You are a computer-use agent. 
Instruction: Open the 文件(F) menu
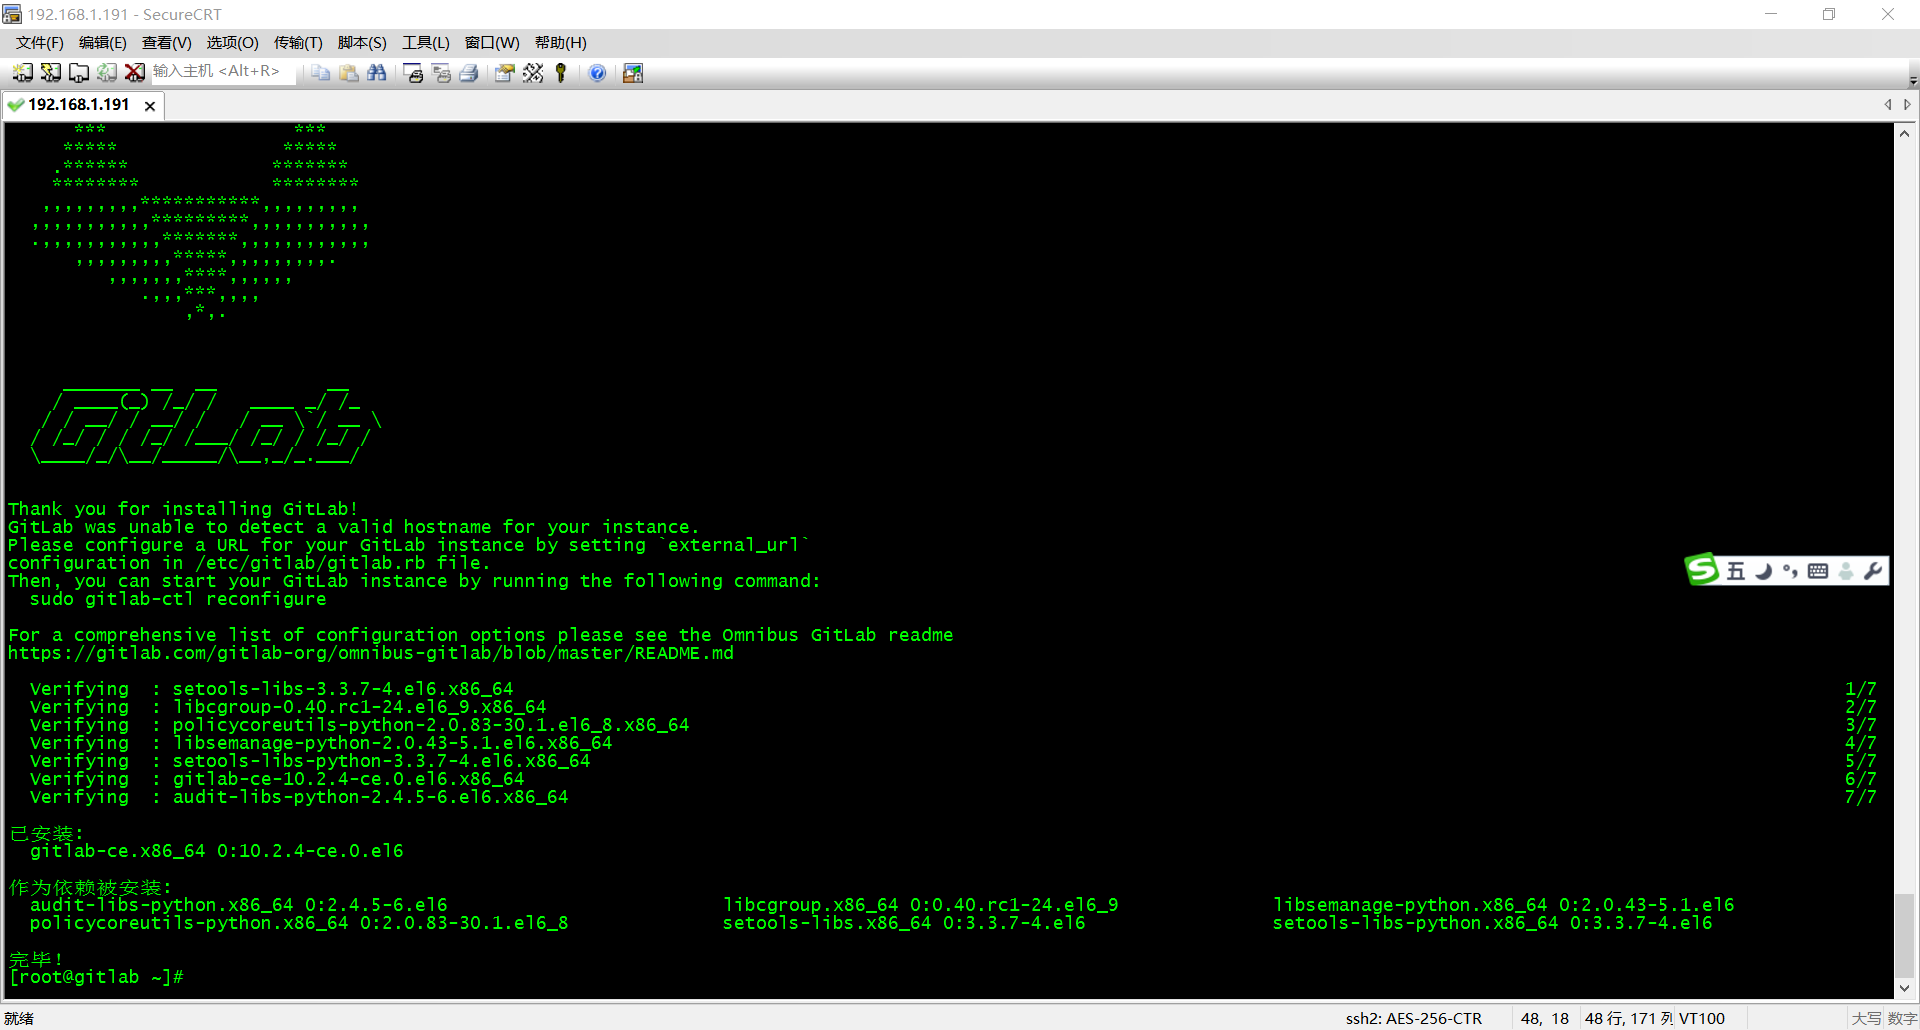39,42
